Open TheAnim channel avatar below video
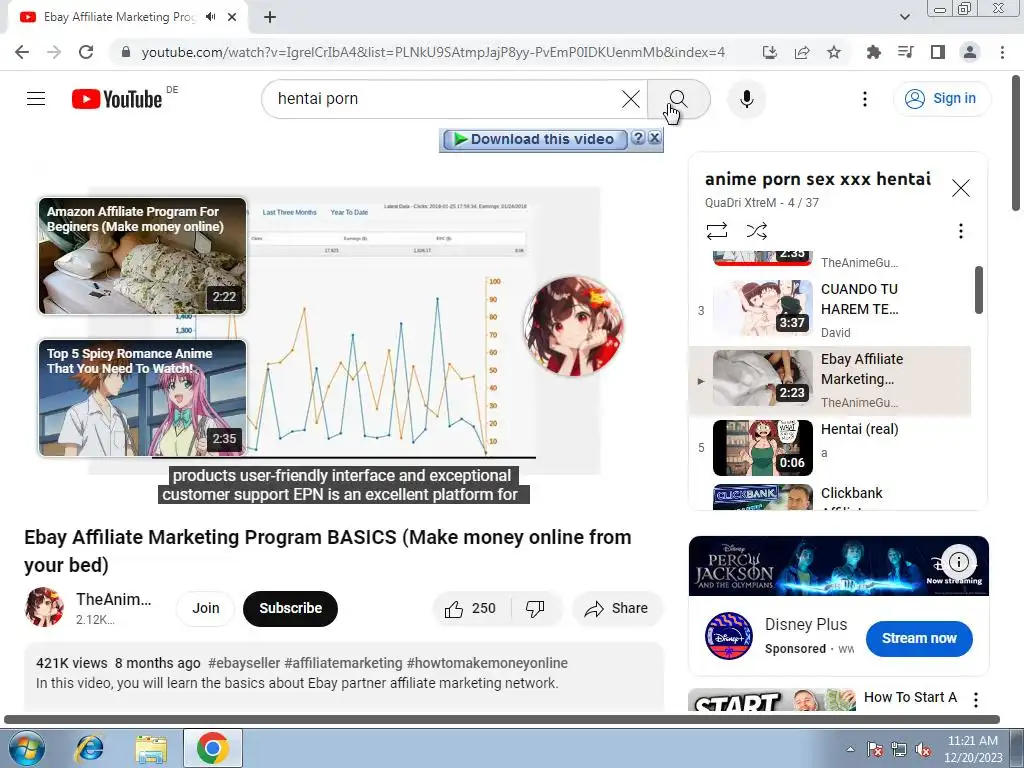The image size is (1024, 768). click(x=44, y=607)
